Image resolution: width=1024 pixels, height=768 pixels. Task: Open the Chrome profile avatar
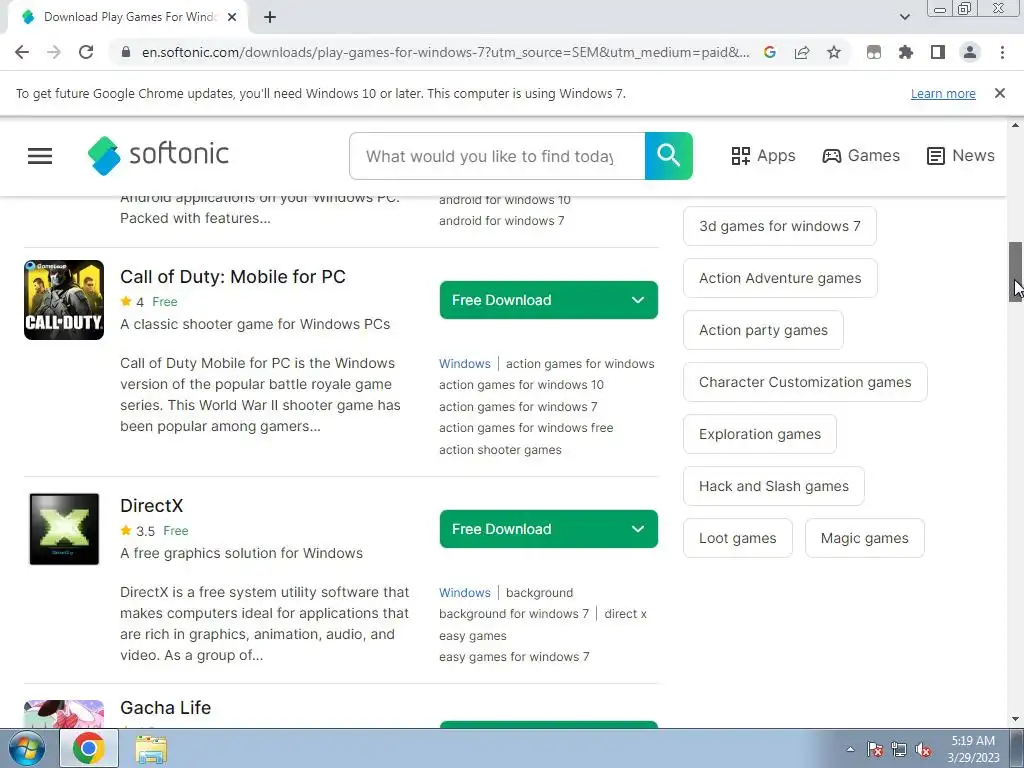click(970, 52)
